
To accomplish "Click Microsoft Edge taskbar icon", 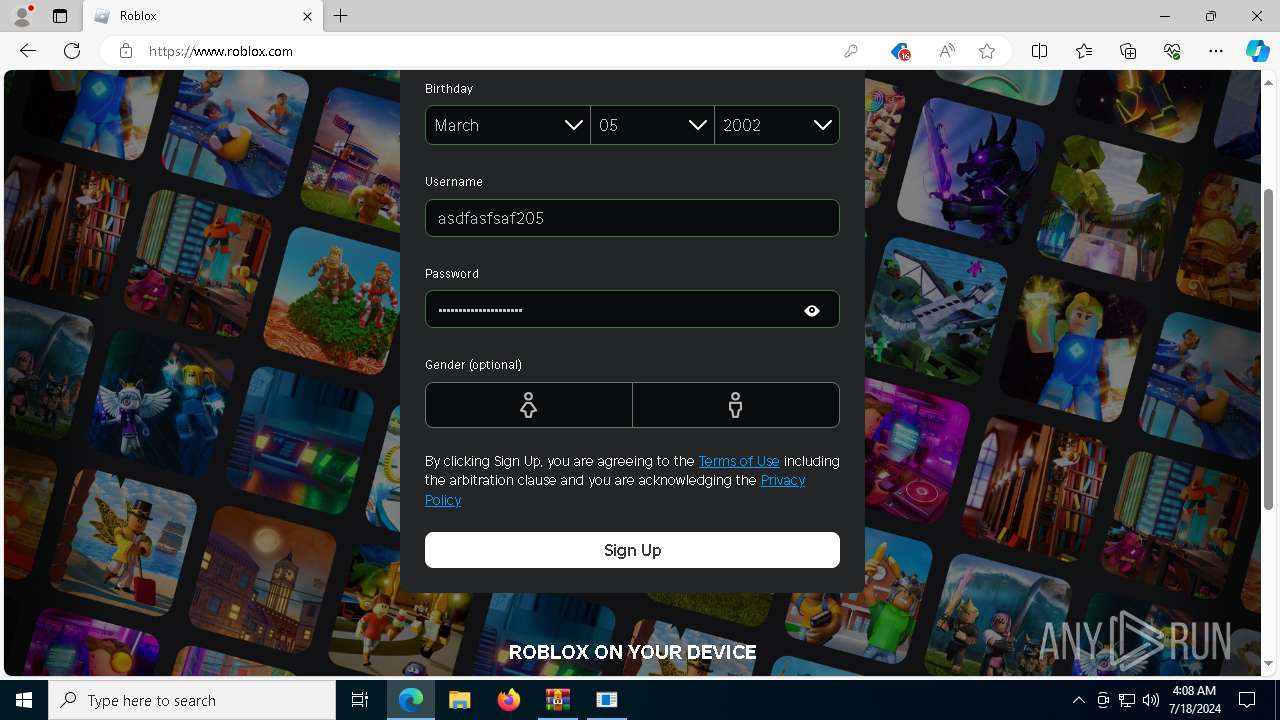I will point(411,700).
